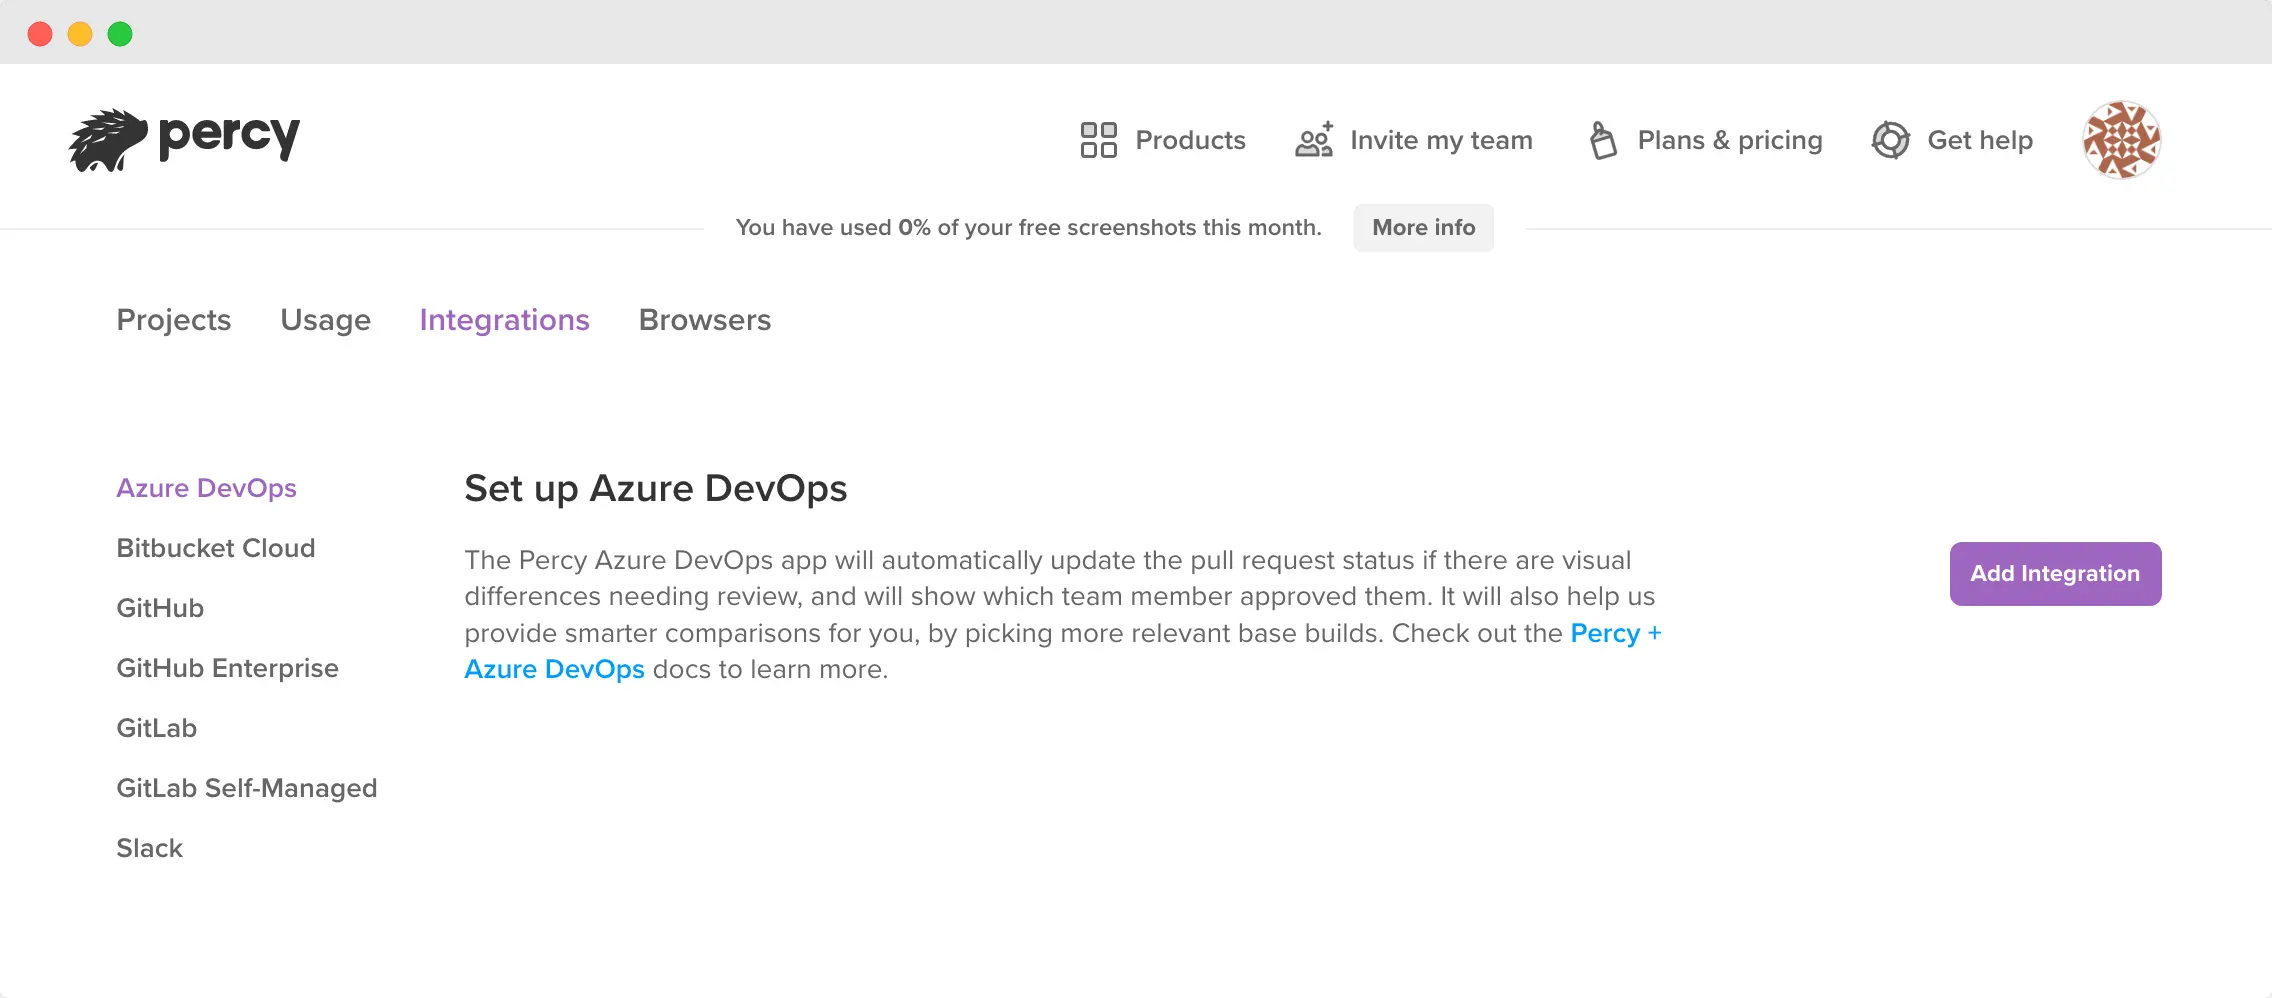Image resolution: width=2272 pixels, height=998 pixels.
Task: Switch to the Projects tab
Action: coord(174,320)
